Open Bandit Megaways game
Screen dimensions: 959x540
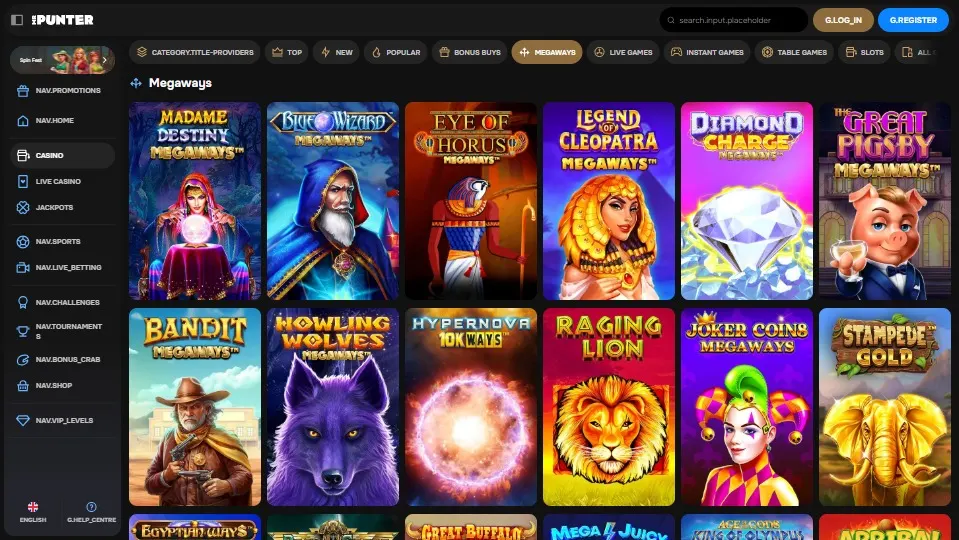pyautogui.click(x=194, y=407)
